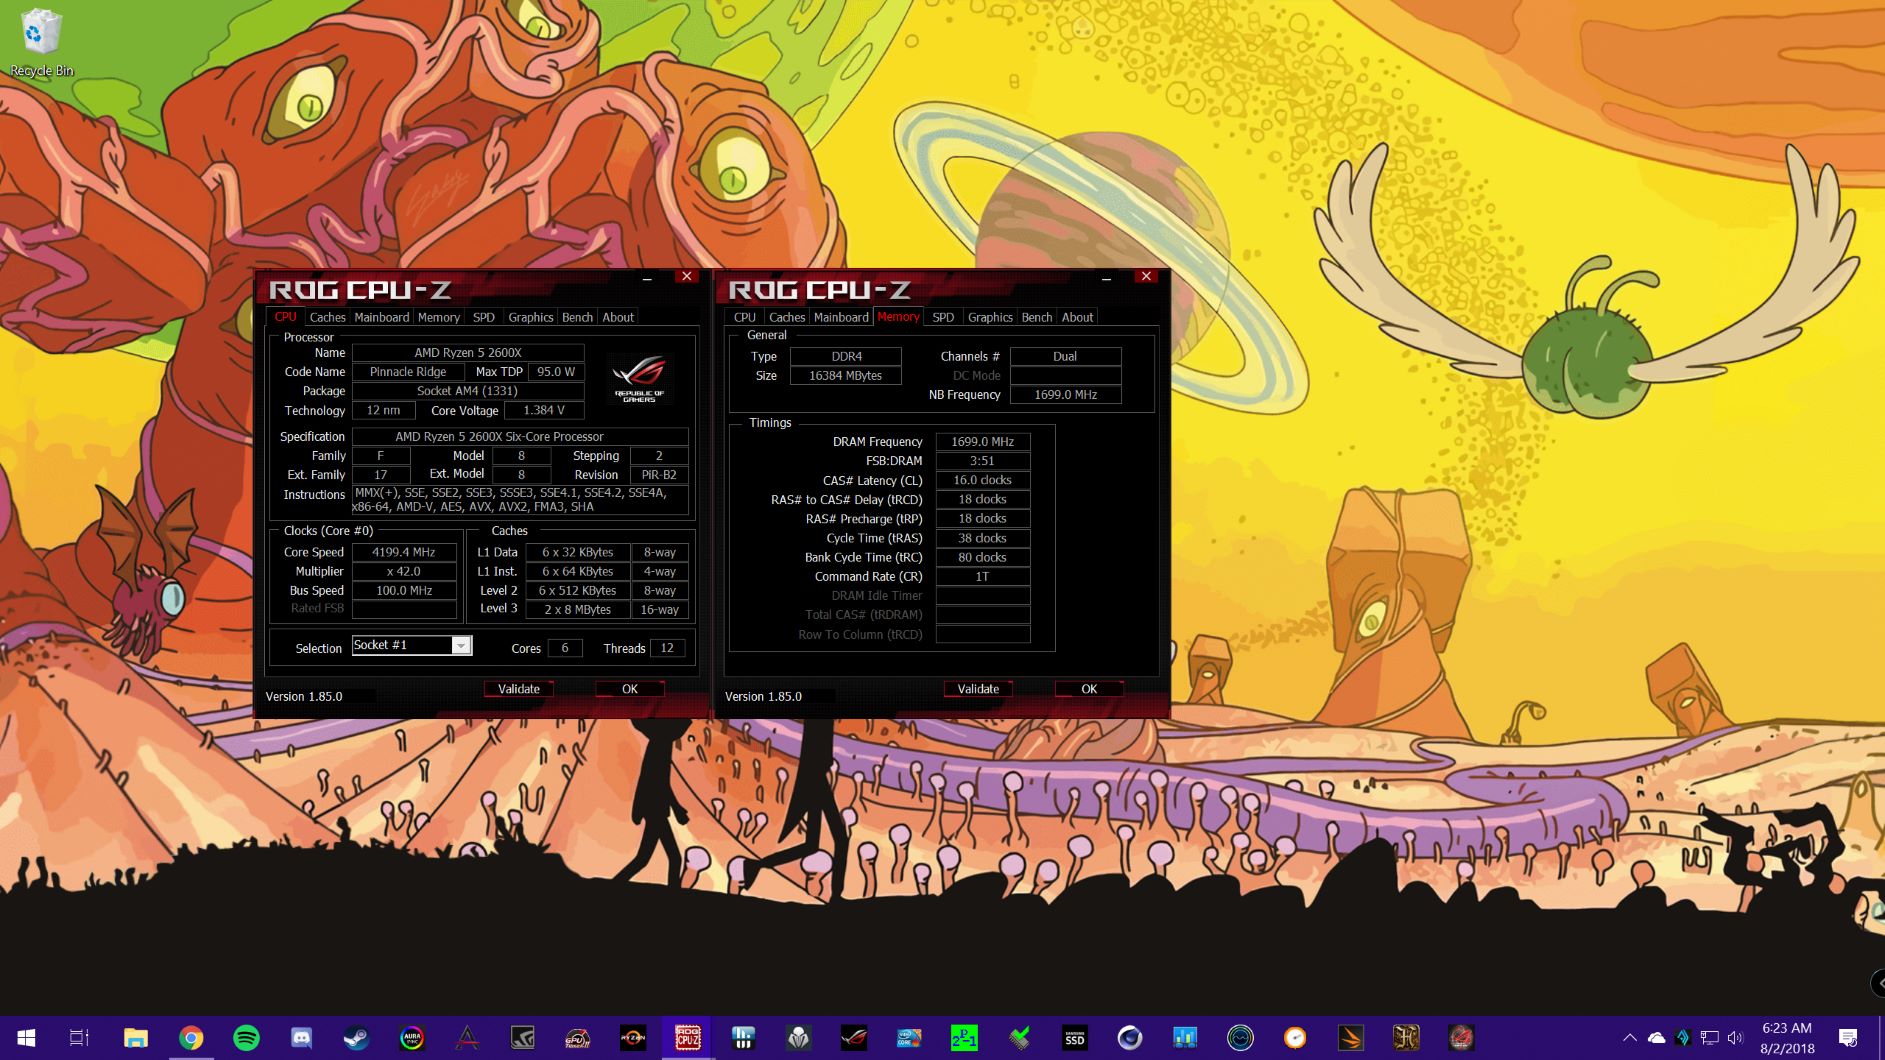The image size is (1885, 1060).
Task: Click the 'Socket AM4 (1331)' package value
Action: (x=468, y=391)
